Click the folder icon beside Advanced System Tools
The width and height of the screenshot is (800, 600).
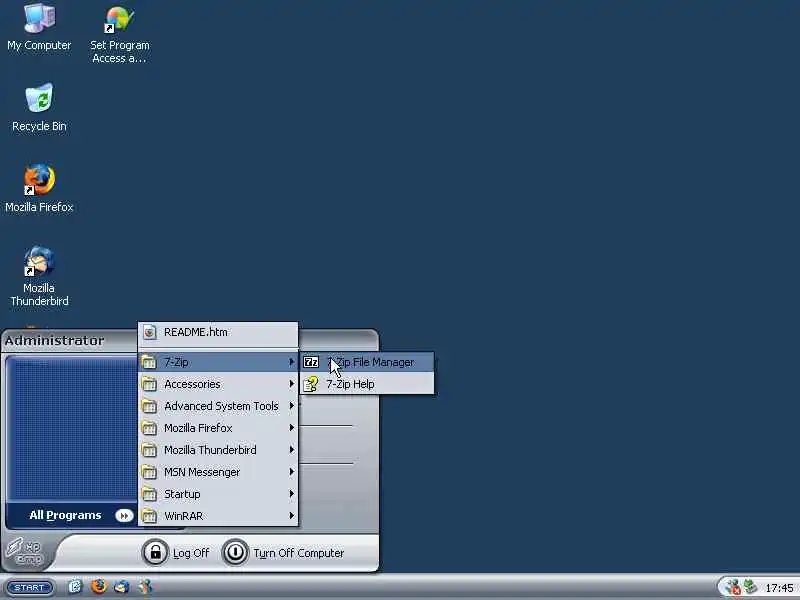(149, 406)
